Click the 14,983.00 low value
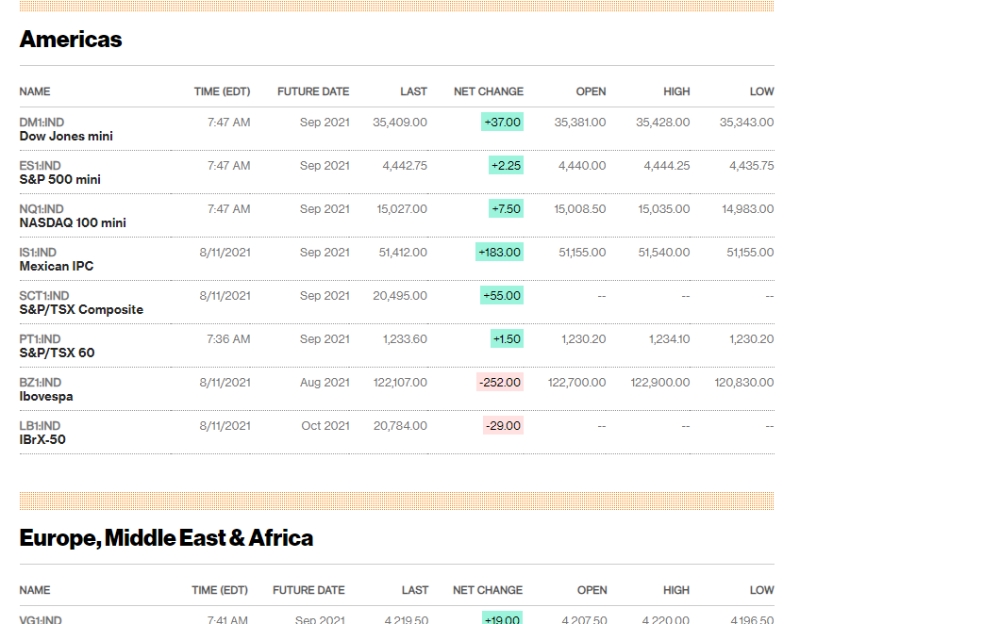Image resolution: width=1000 pixels, height=624 pixels. point(748,209)
